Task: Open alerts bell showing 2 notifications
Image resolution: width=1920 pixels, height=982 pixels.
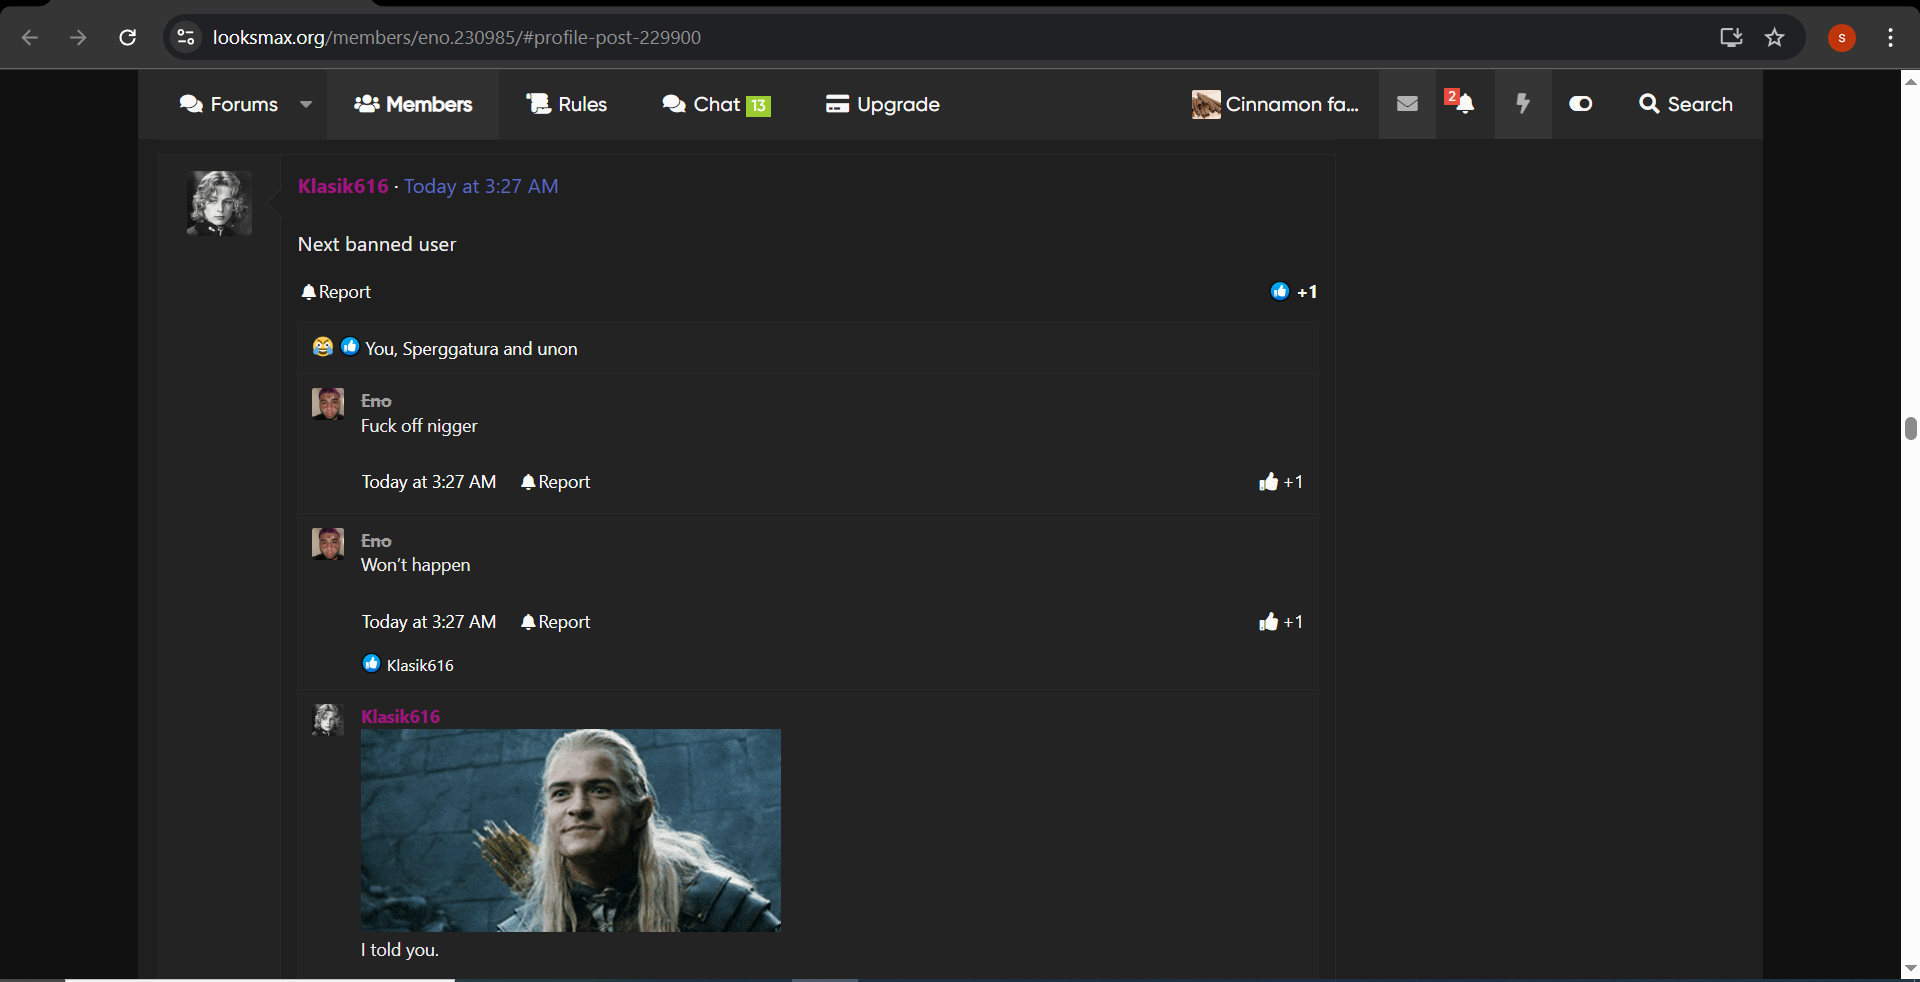Action: point(1463,105)
